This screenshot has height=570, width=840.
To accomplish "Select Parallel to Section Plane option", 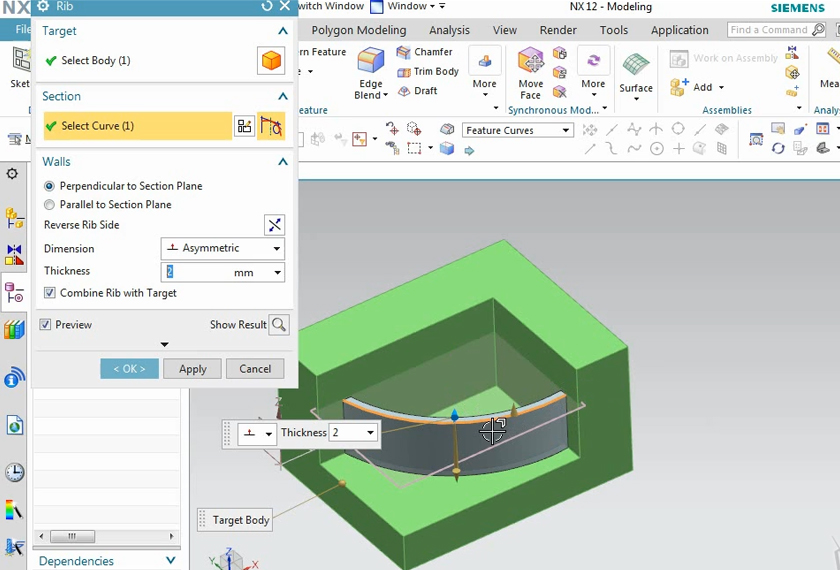I will 50,204.
